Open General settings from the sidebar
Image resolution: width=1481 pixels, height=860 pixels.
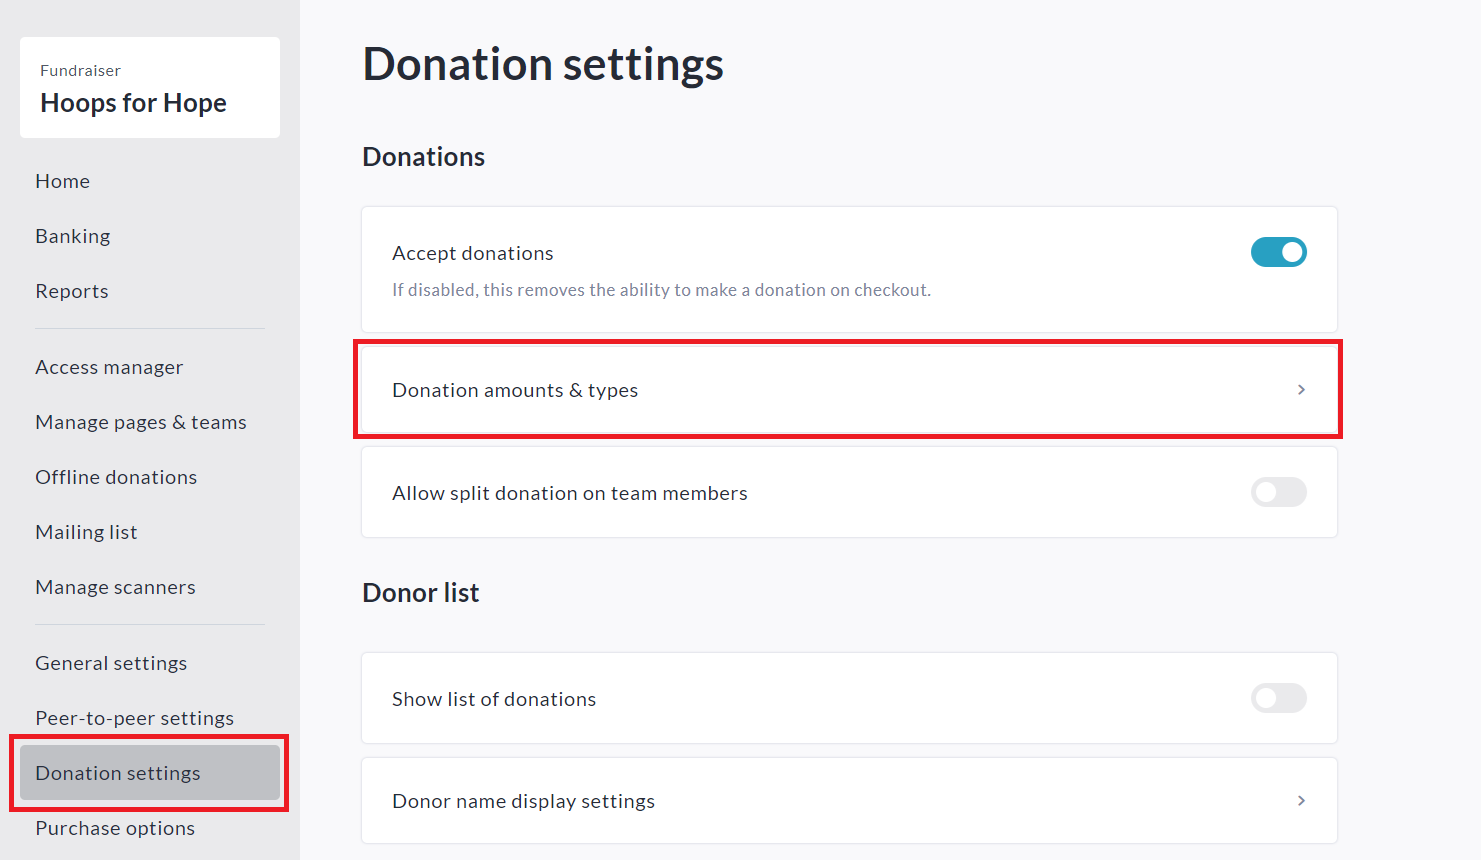[110, 662]
